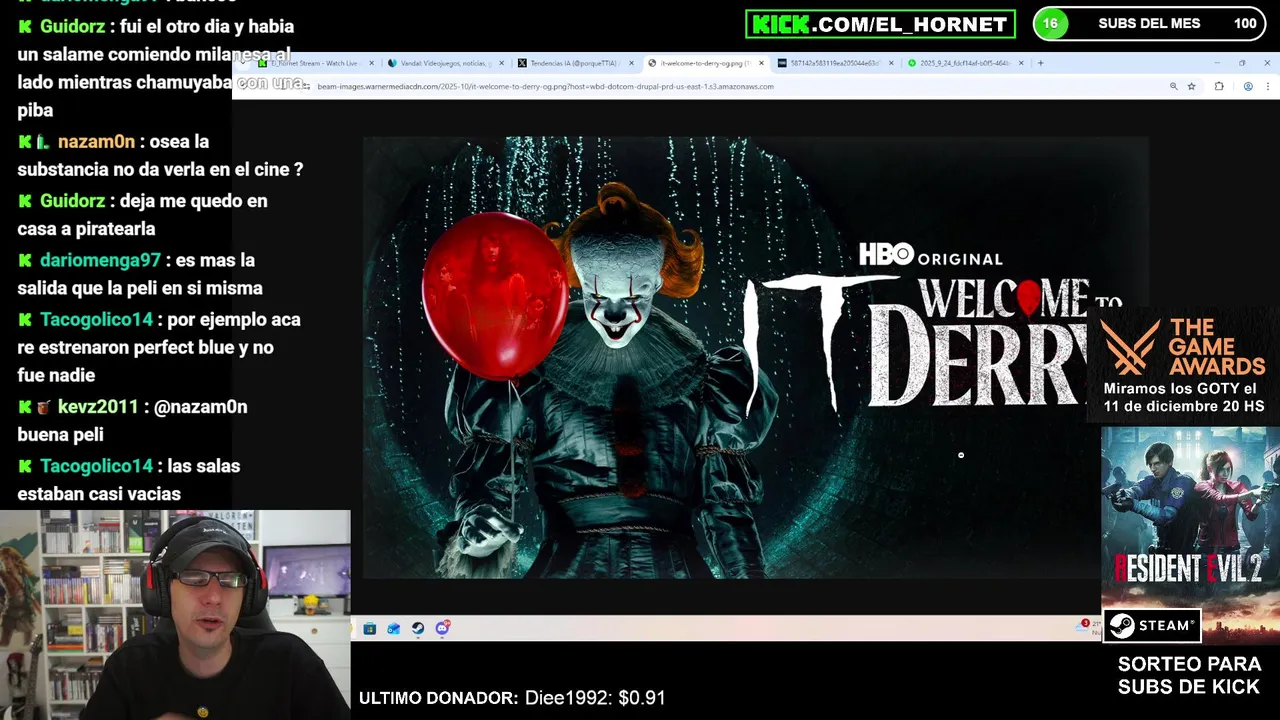
Task: Open the Outlook icon in the taskbar
Action: click(394, 628)
